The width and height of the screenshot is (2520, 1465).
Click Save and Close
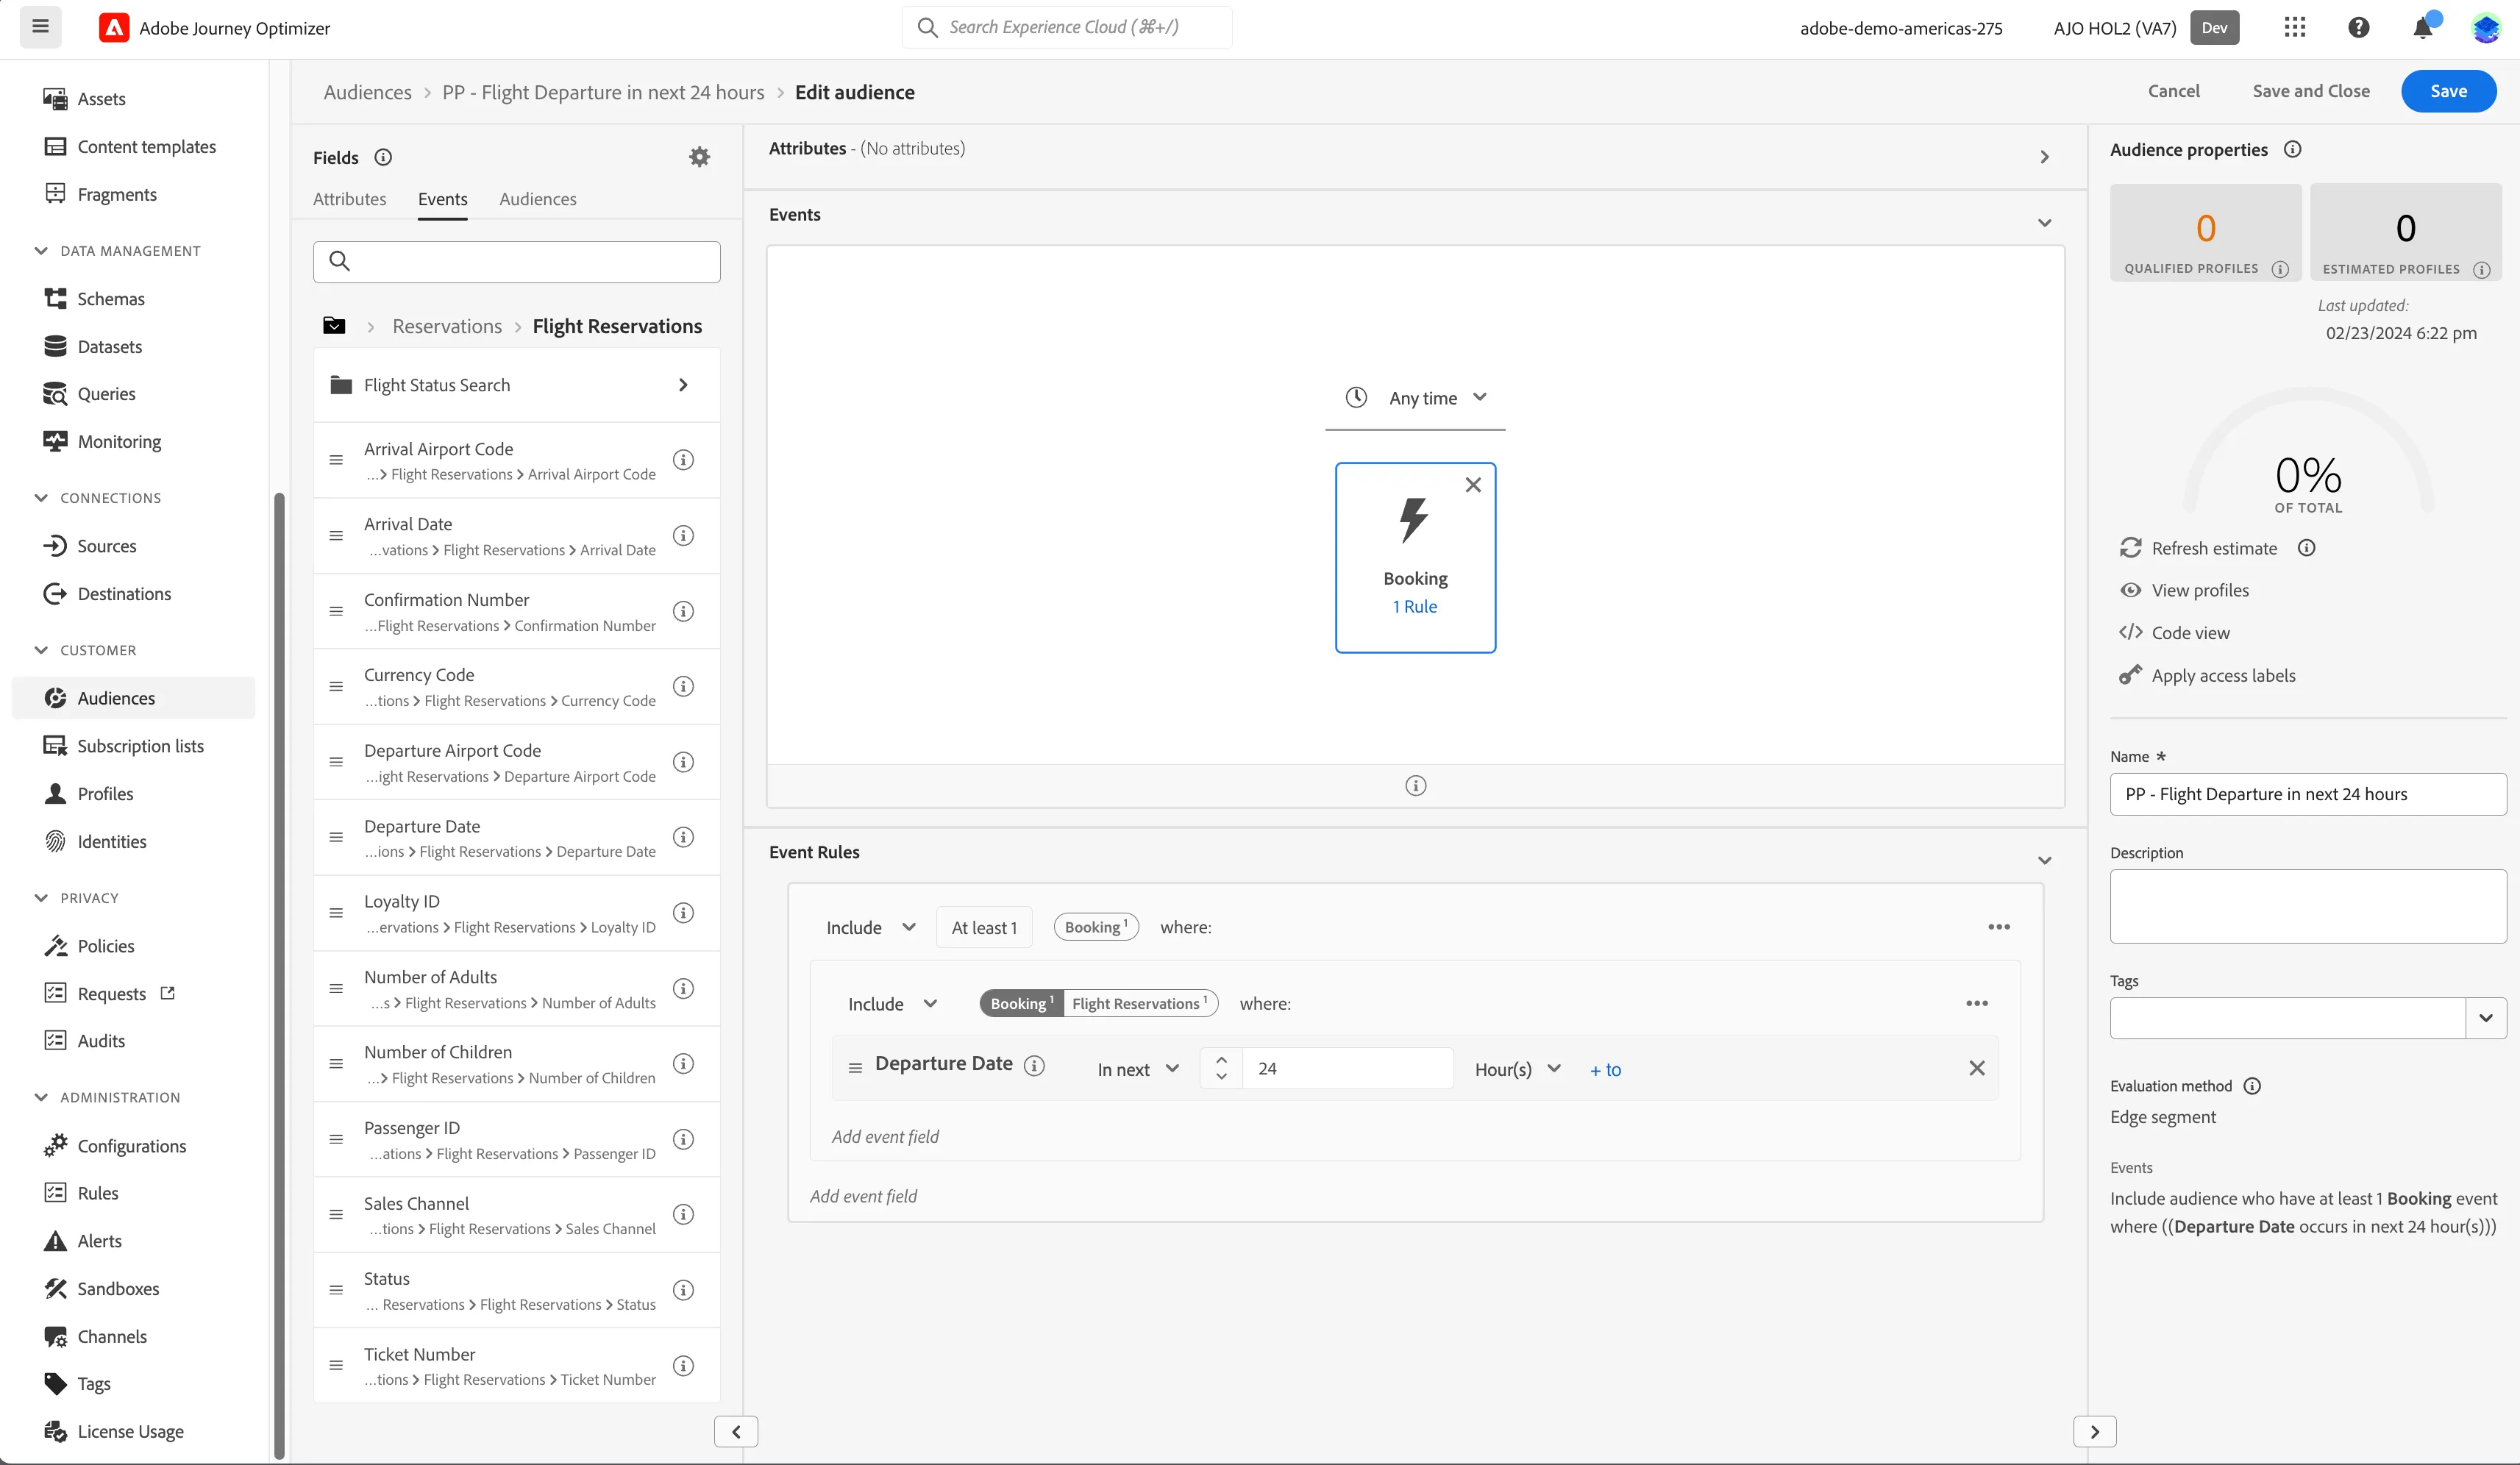click(x=2311, y=91)
